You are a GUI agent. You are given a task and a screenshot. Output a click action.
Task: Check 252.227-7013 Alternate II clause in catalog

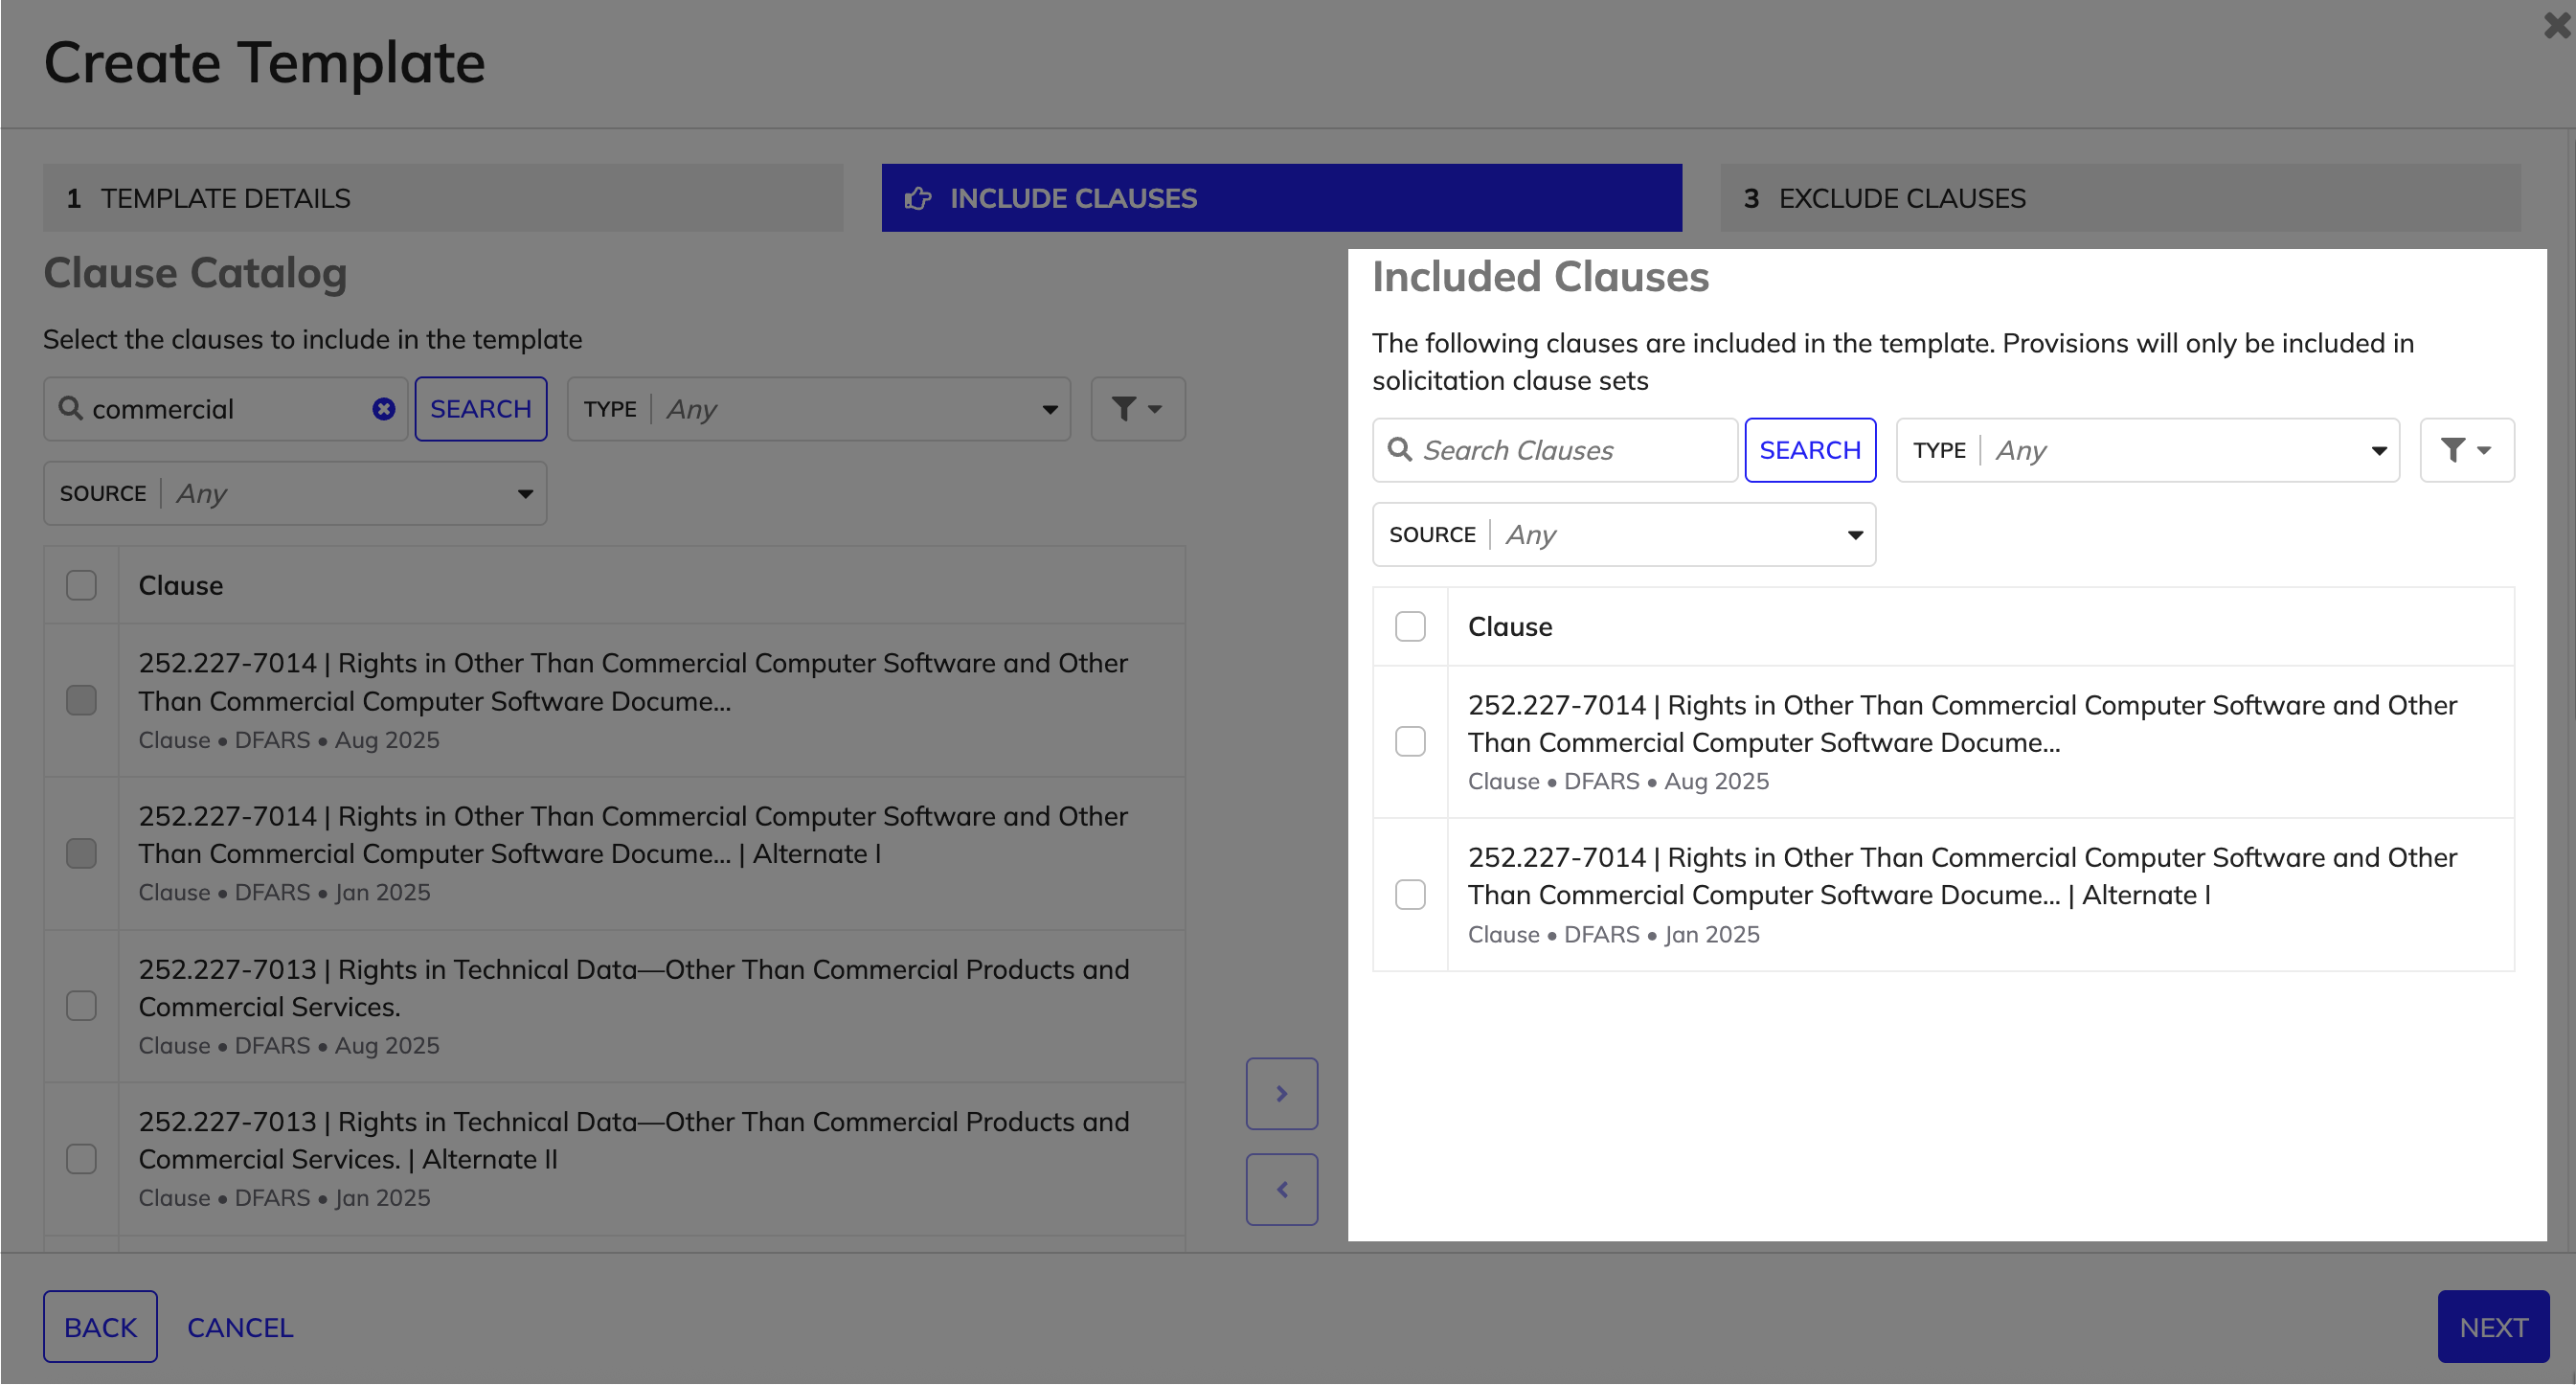tap(81, 1159)
